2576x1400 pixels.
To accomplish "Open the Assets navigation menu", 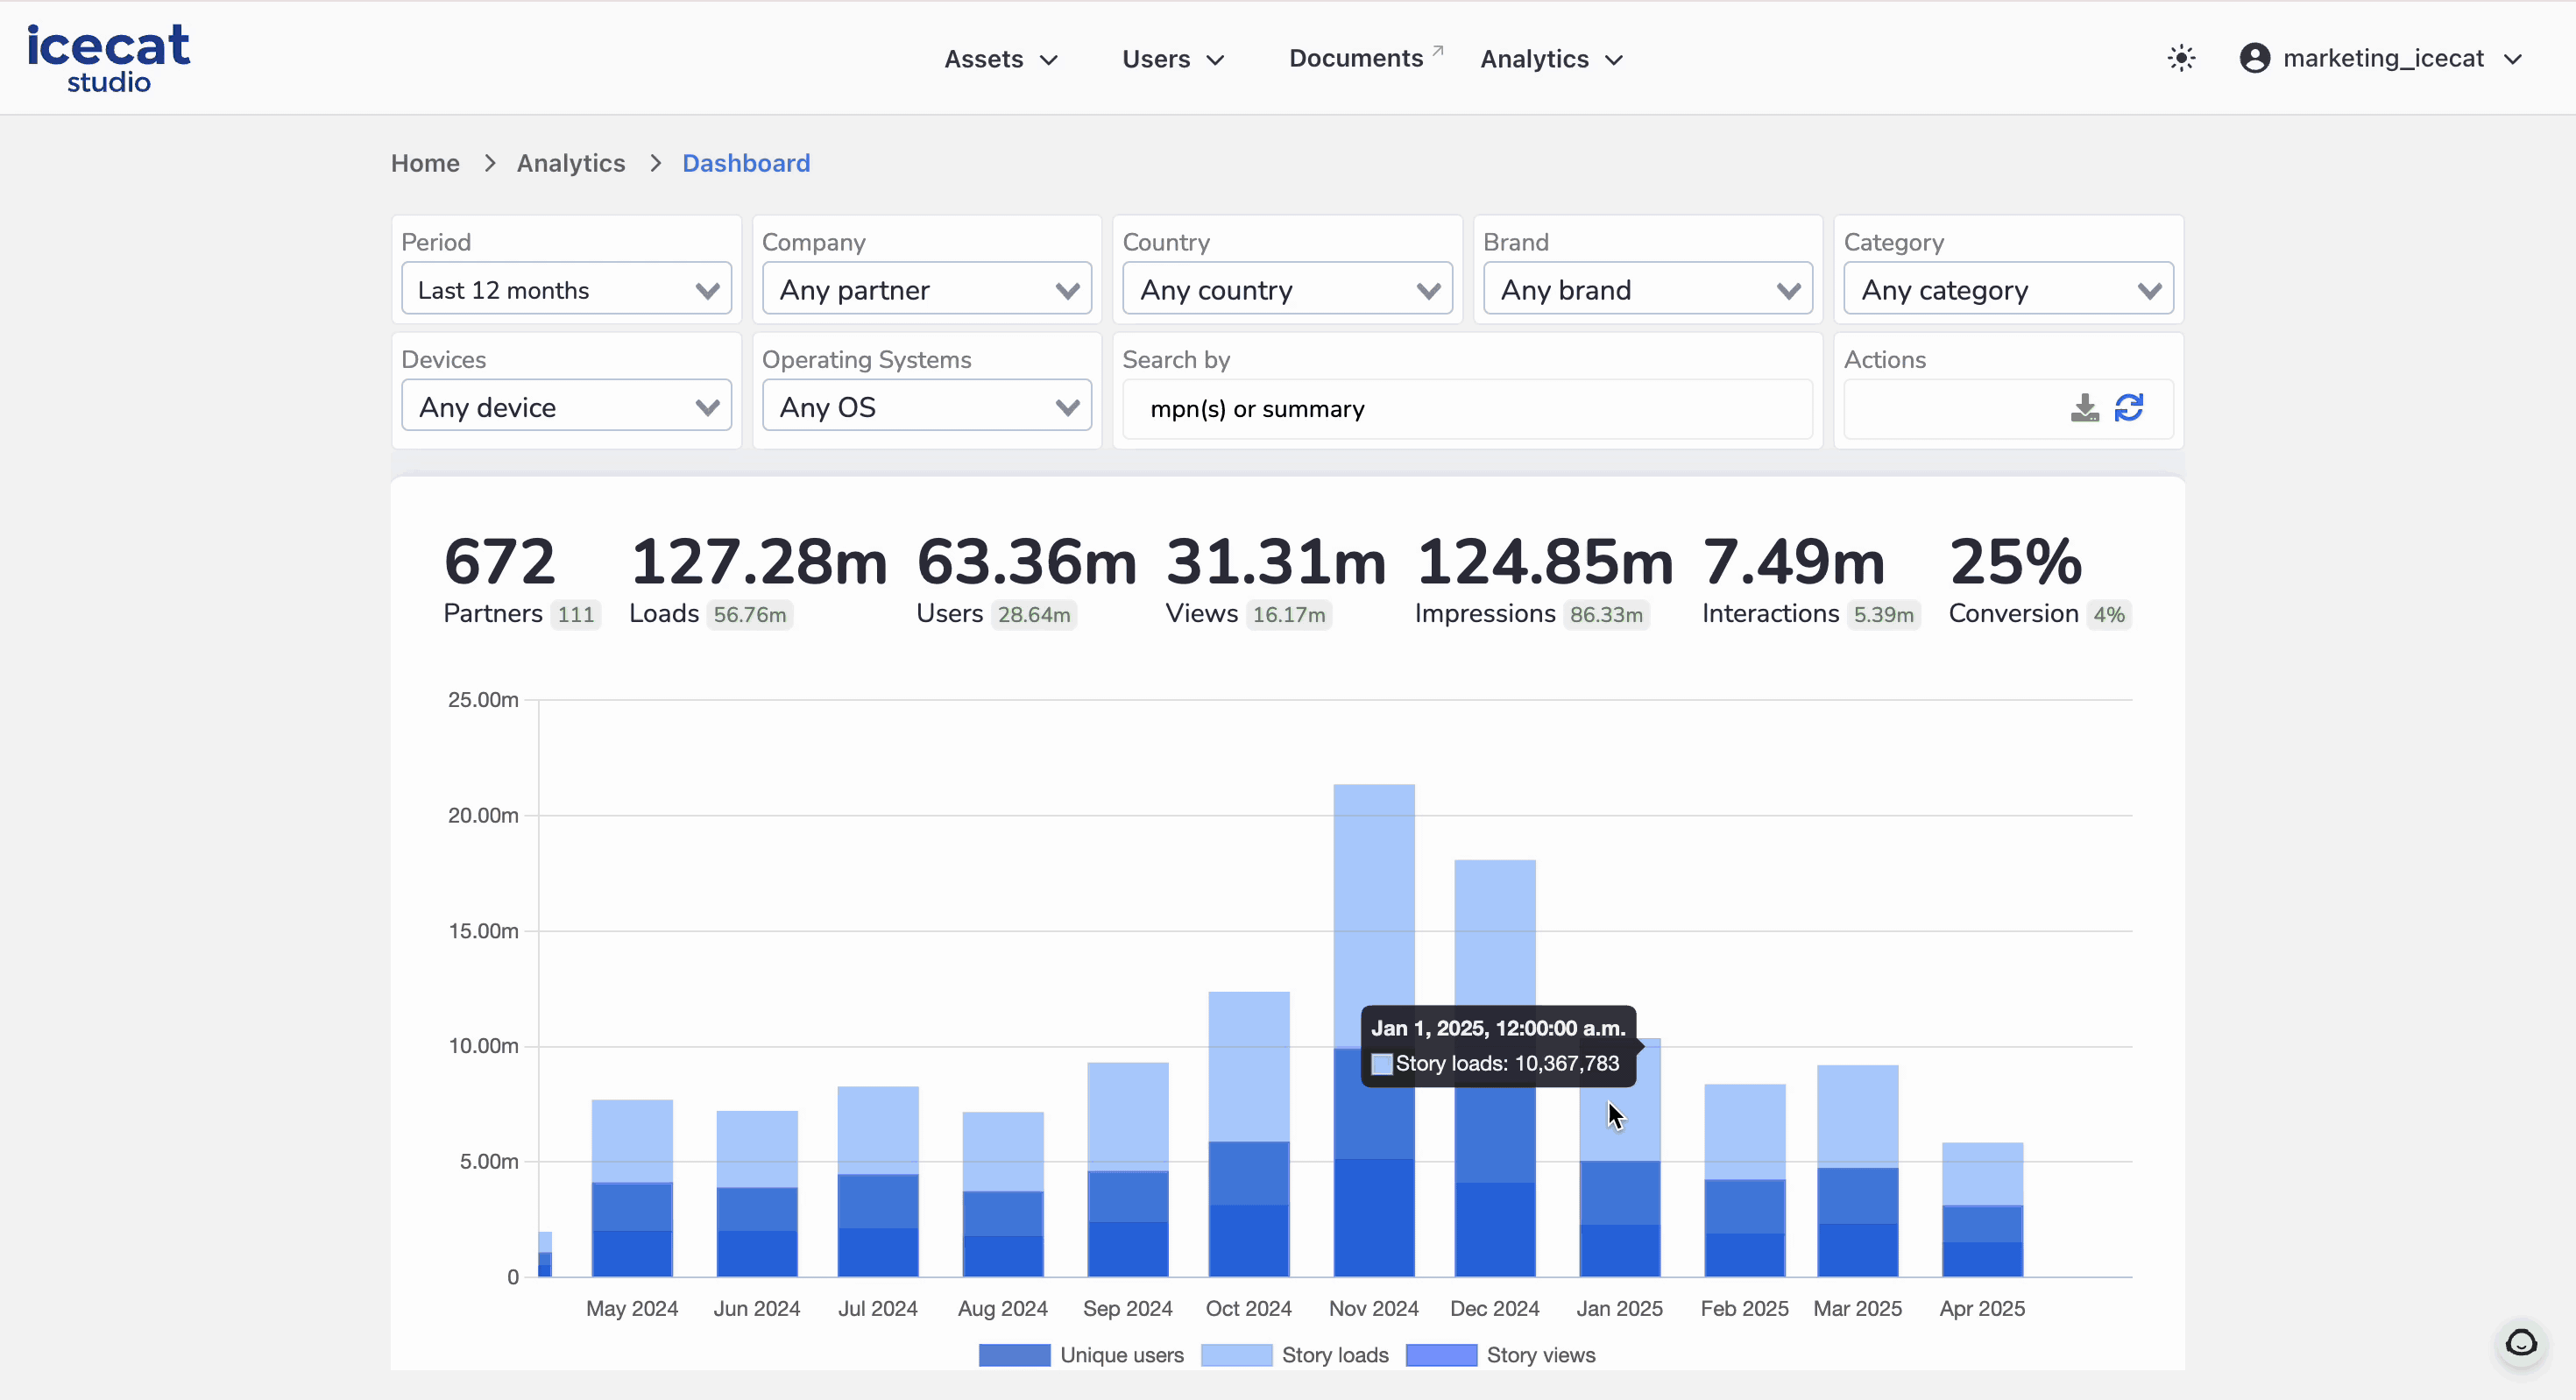I will [1000, 58].
